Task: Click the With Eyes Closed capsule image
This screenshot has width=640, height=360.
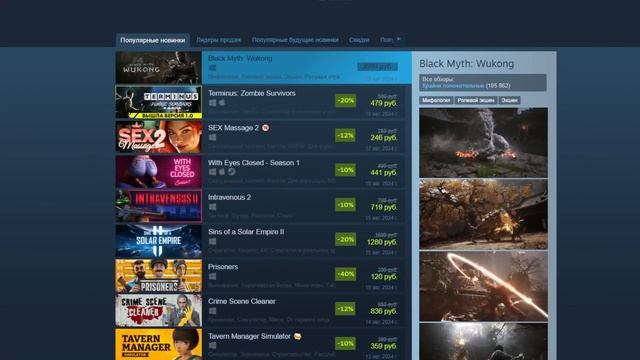Action: pos(158,171)
